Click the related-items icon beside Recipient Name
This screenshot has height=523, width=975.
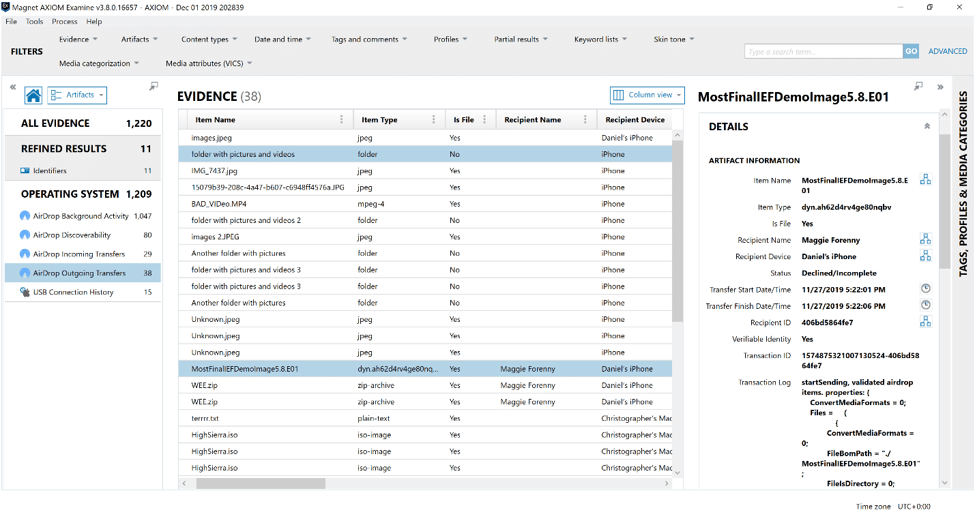point(925,240)
